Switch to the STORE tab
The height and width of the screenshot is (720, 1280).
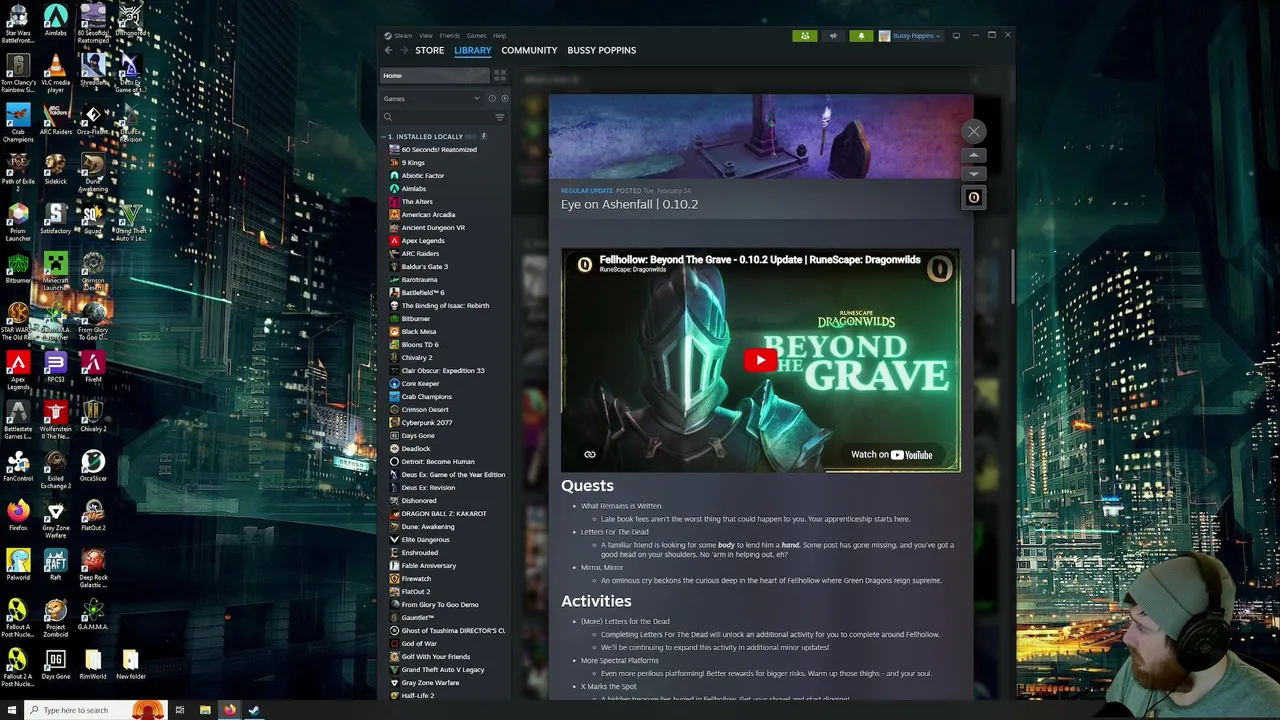point(430,50)
